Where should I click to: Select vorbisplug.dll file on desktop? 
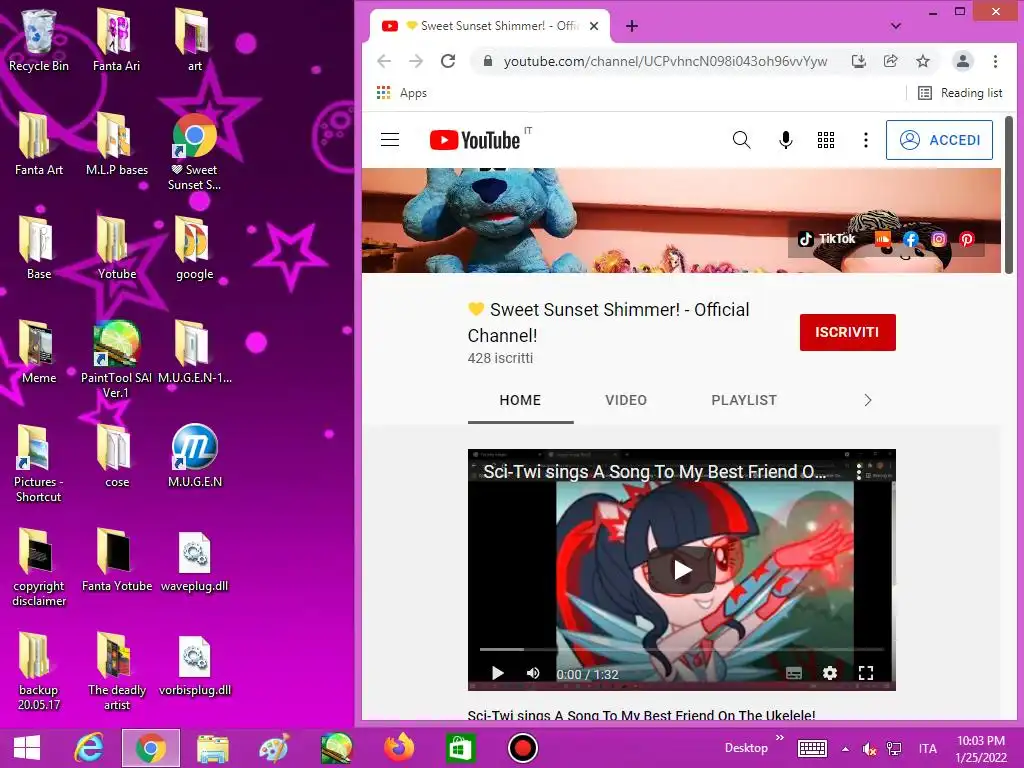point(195,666)
